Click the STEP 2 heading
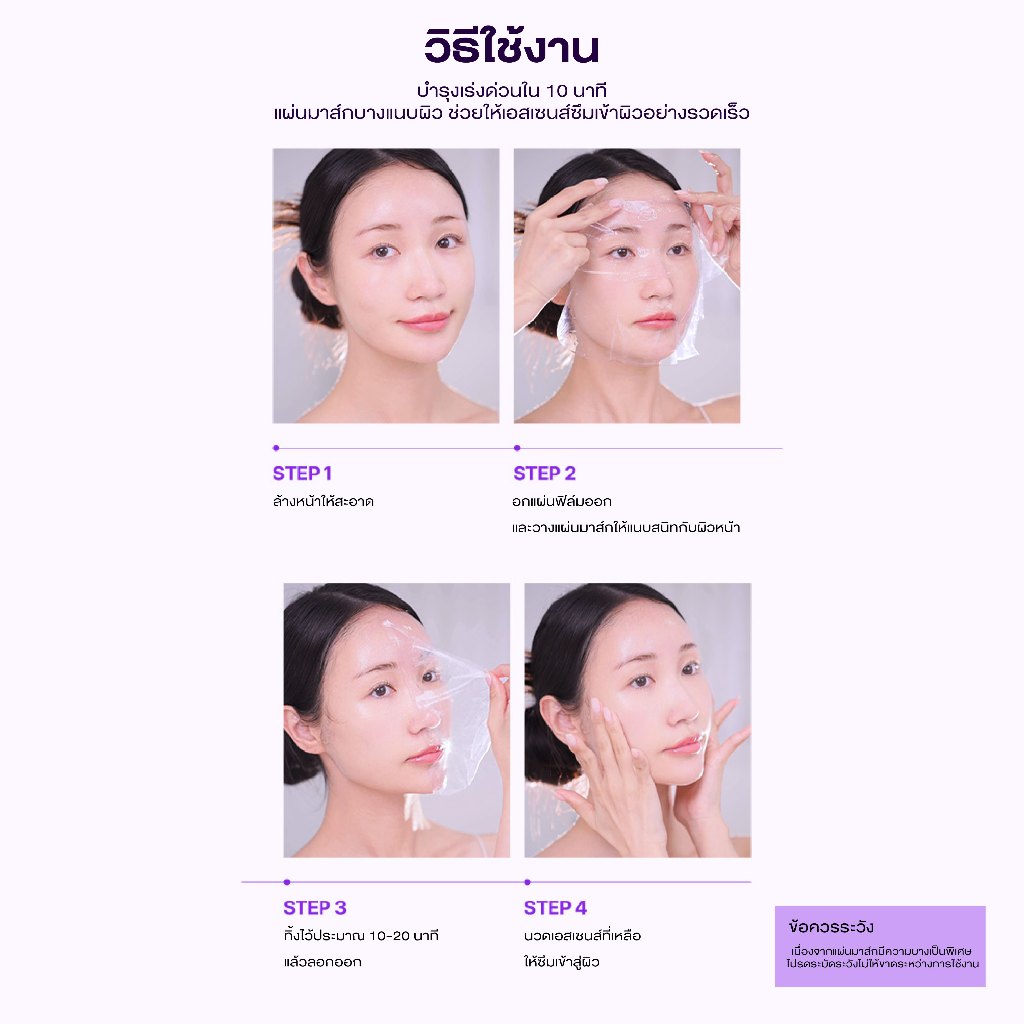 coord(545,473)
